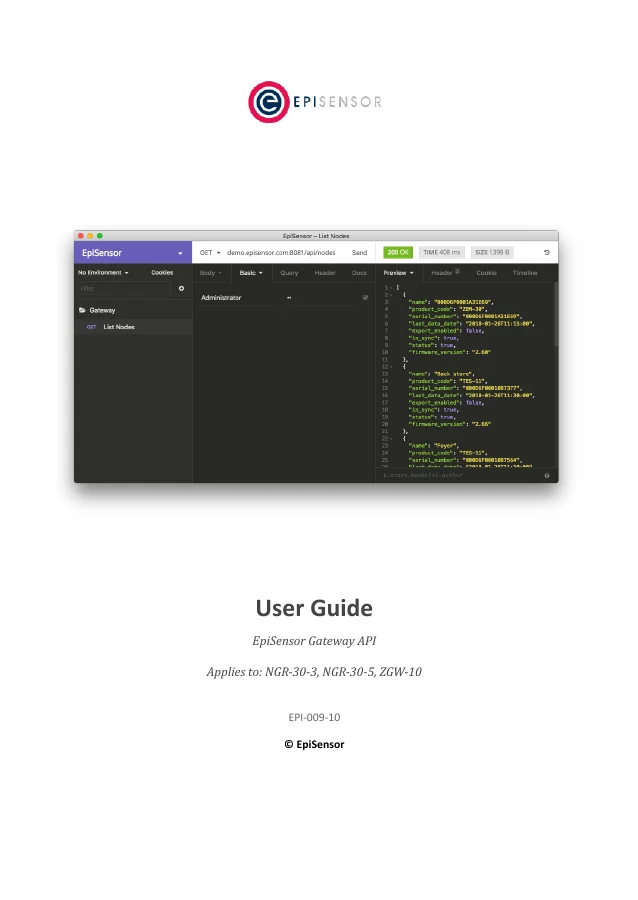Viewport: 638px width, 900px height.
Task: Collapse the JSON object at line 2
Action: [x=391, y=295]
